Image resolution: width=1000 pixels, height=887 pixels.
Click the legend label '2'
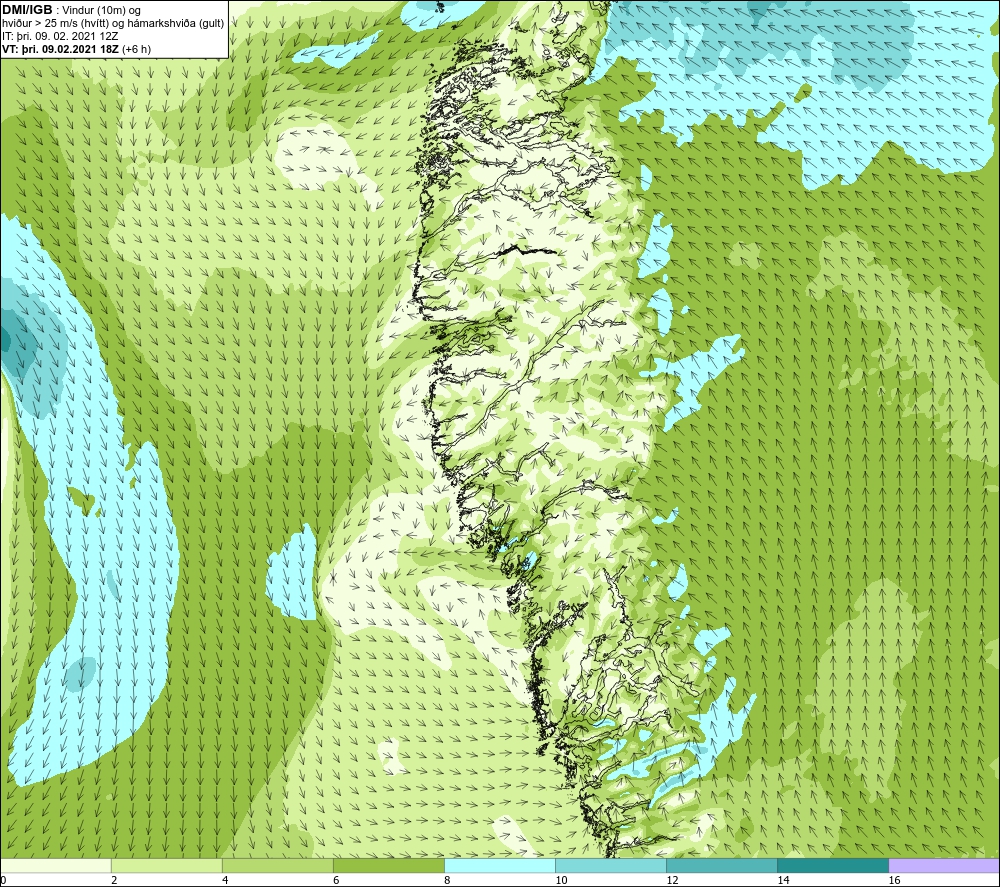pyautogui.click(x=114, y=881)
